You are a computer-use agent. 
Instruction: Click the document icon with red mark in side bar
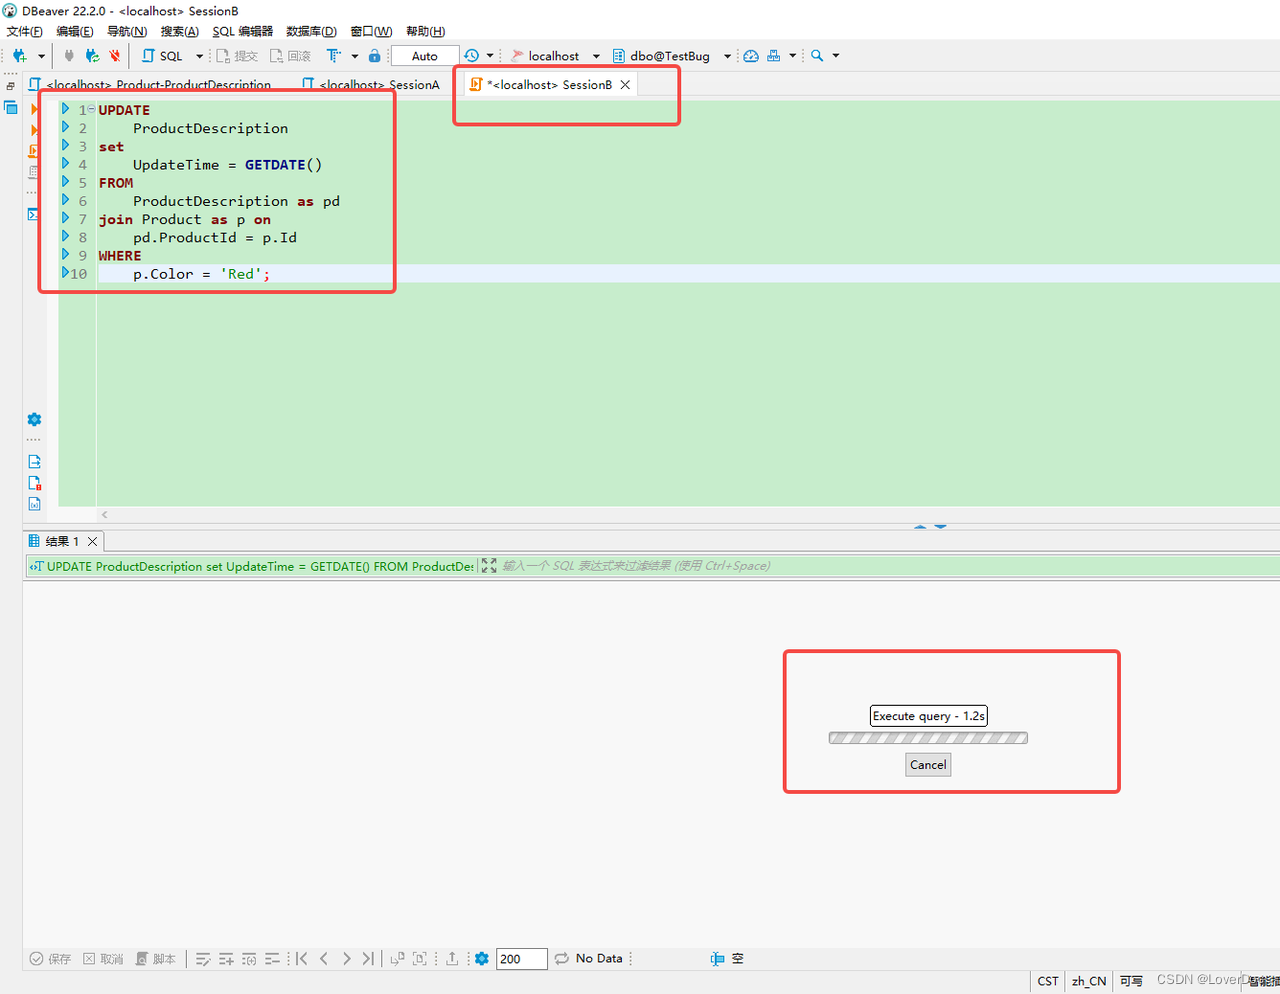(x=34, y=483)
